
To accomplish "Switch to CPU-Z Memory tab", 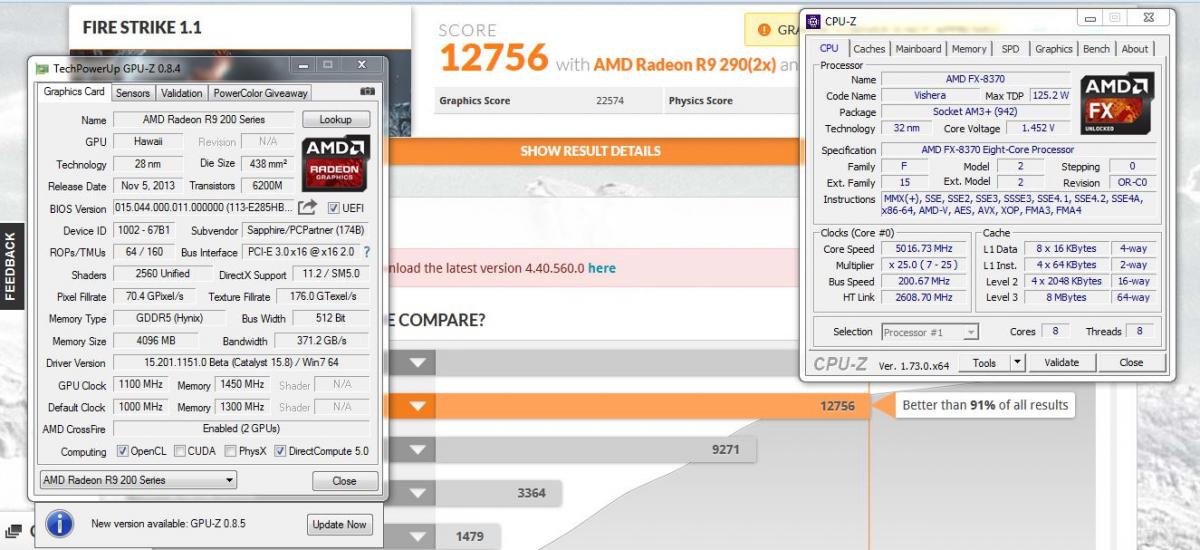I will coord(969,49).
